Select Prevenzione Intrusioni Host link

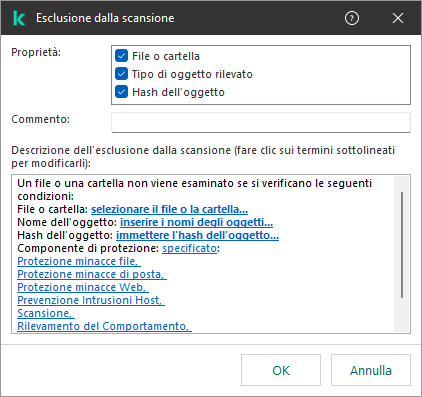click(91, 300)
